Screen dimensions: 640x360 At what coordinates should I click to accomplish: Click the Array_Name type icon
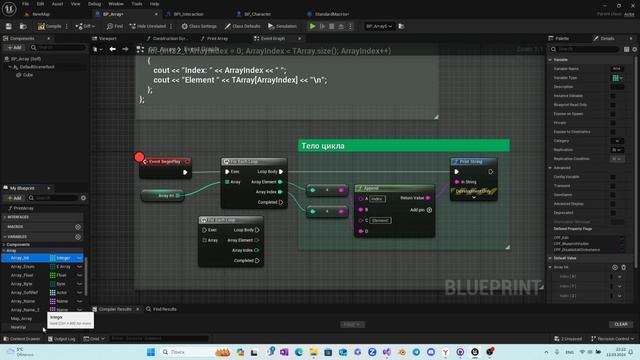pyautogui.click(x=53, y=301)
